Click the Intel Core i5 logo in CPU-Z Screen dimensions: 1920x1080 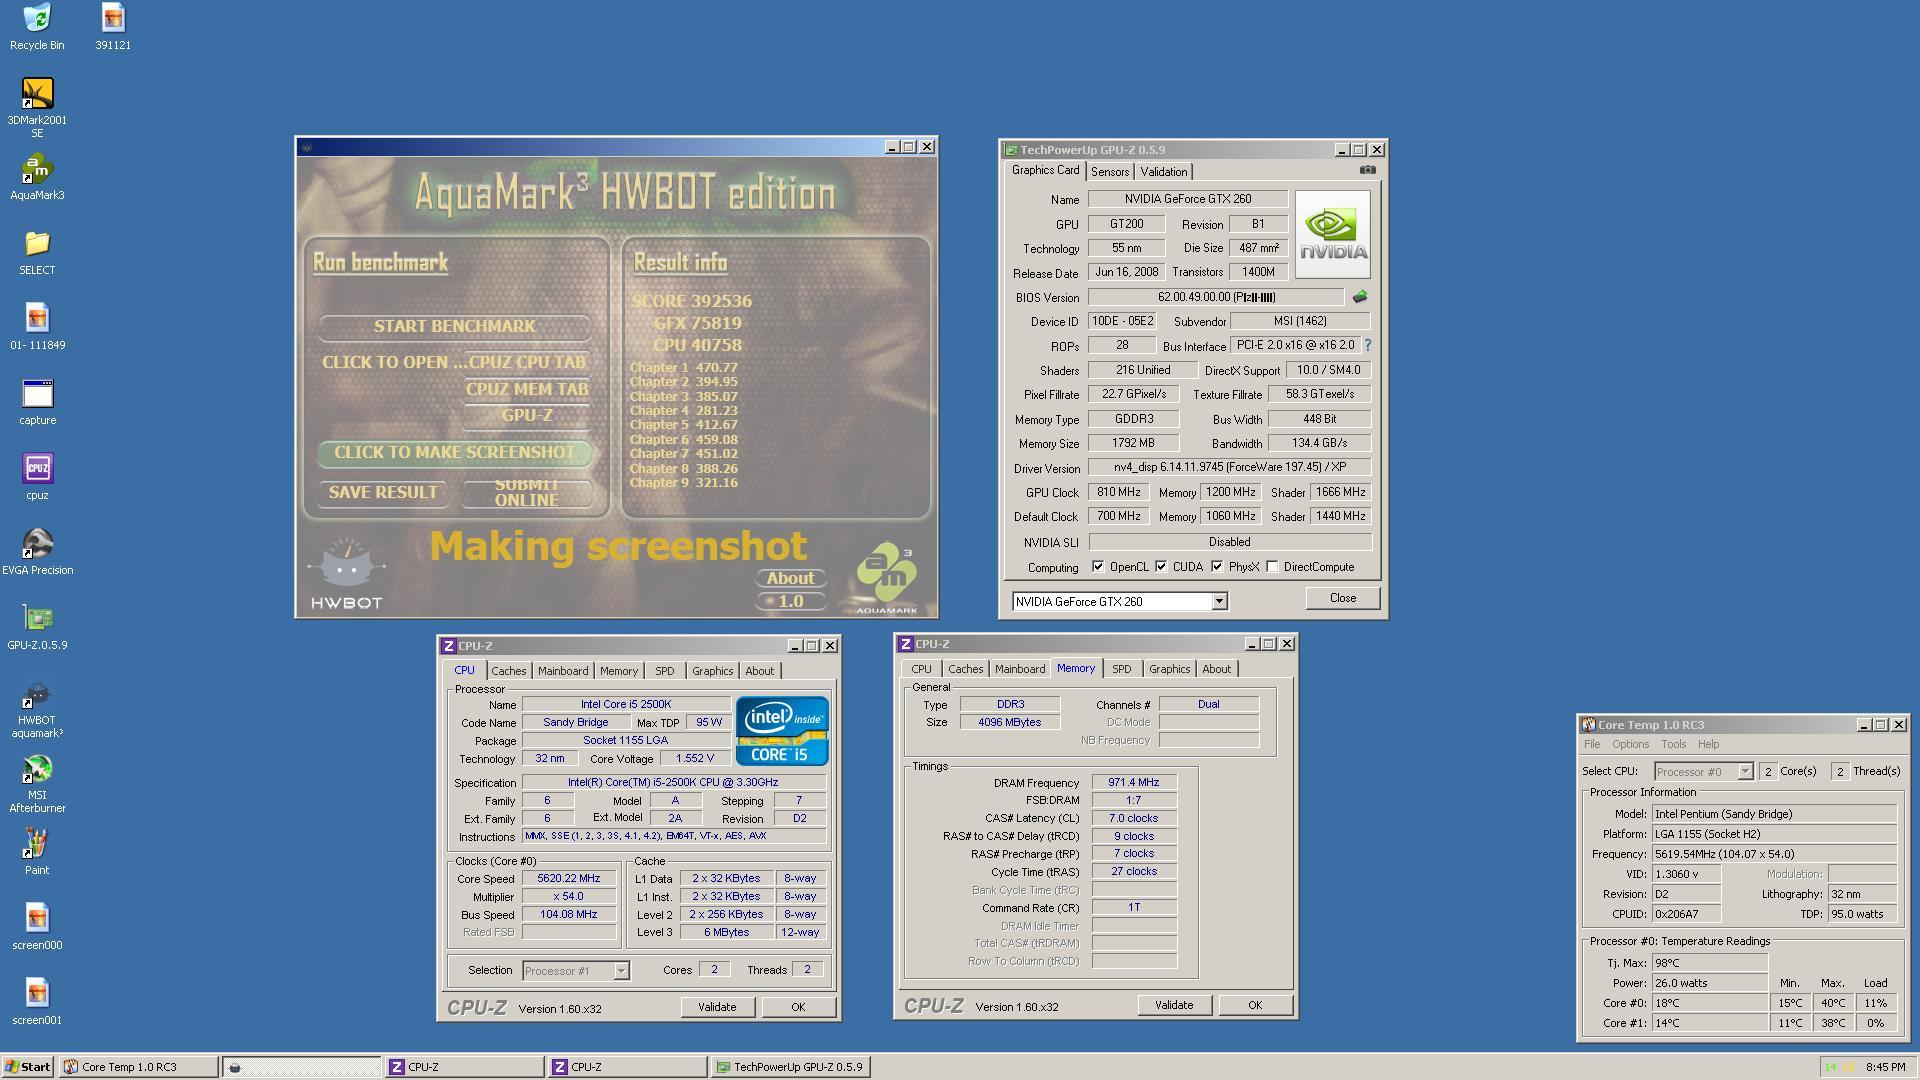782,731
